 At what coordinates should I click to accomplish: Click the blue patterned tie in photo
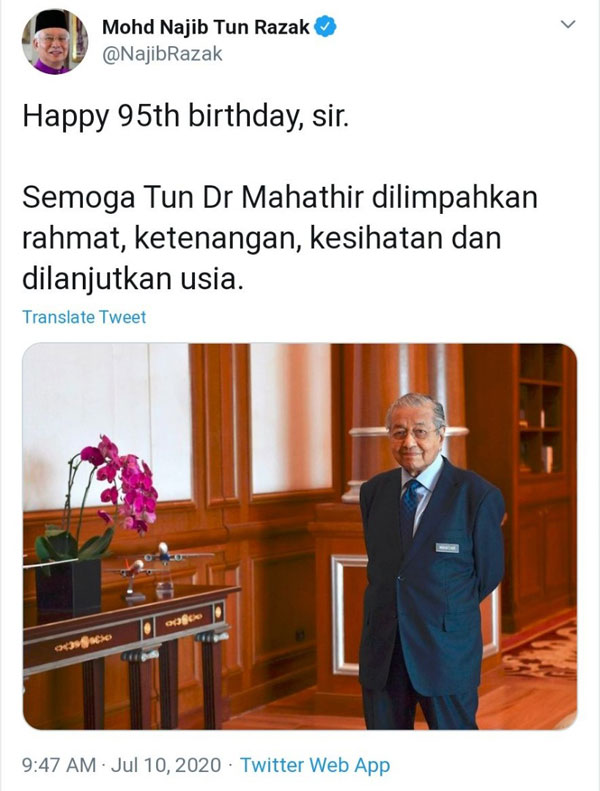pyautogui.click(x=410, y=502)
